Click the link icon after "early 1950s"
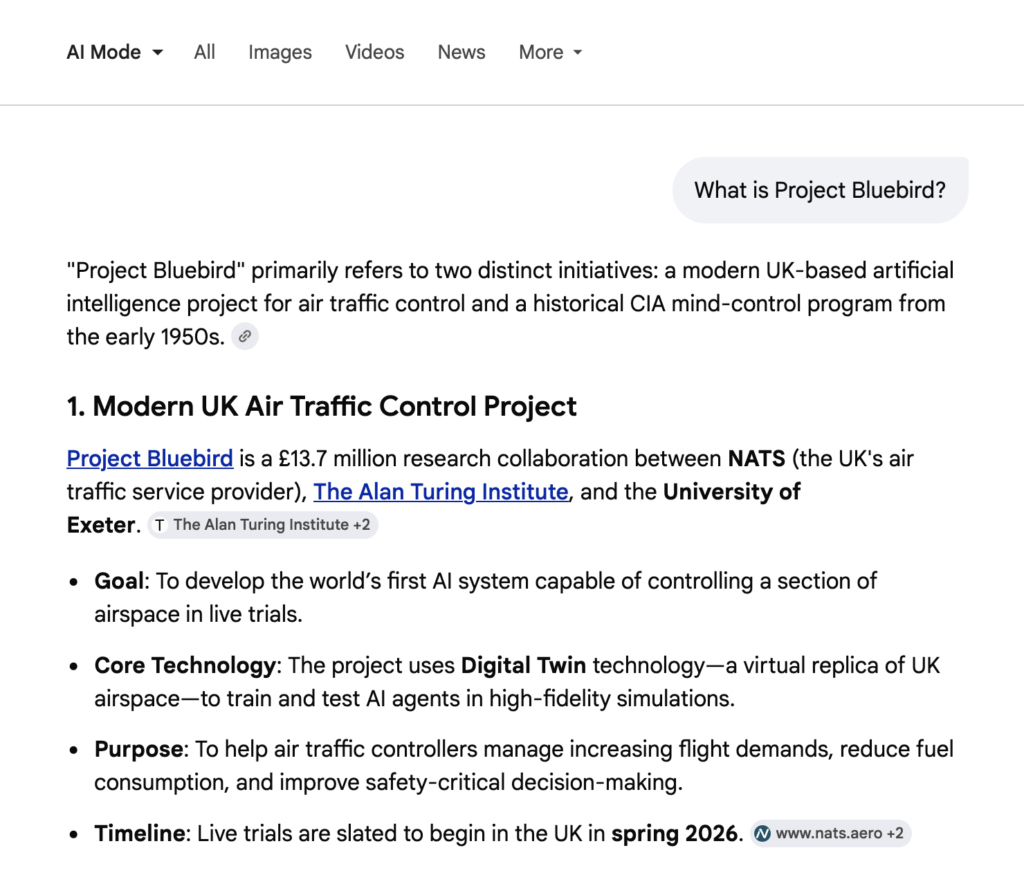This screenshot has width=1024, height=884. [x=245, y=337]
